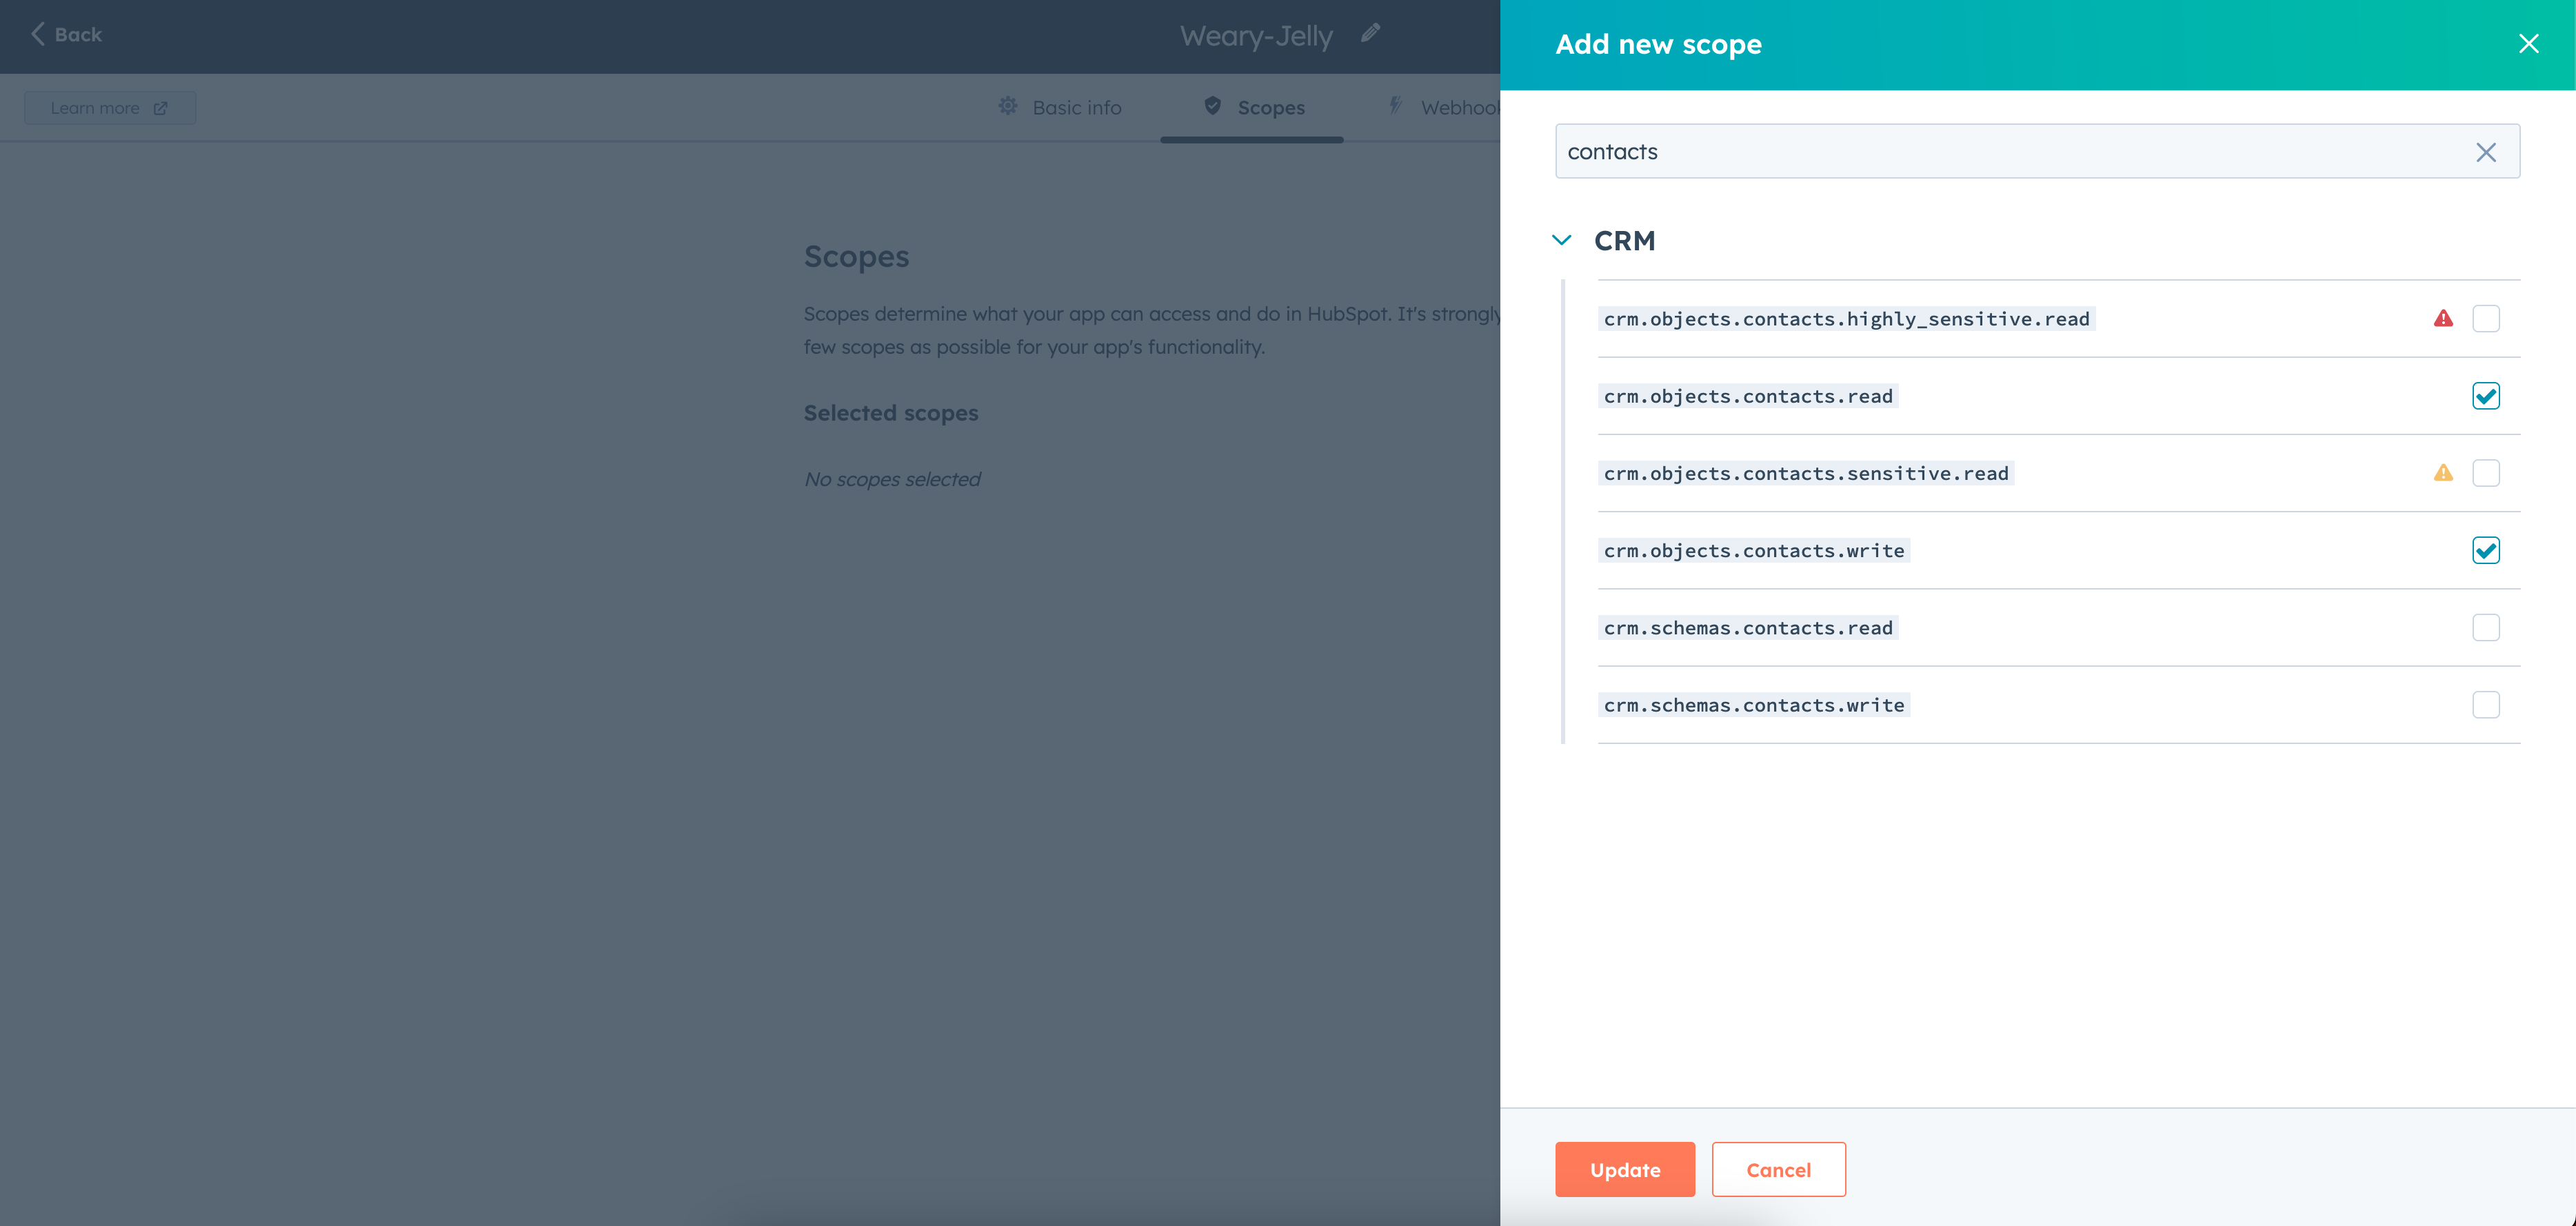Click the shield icon on the Scopes tab
2576x1226 pixels.
[1213, 106]
